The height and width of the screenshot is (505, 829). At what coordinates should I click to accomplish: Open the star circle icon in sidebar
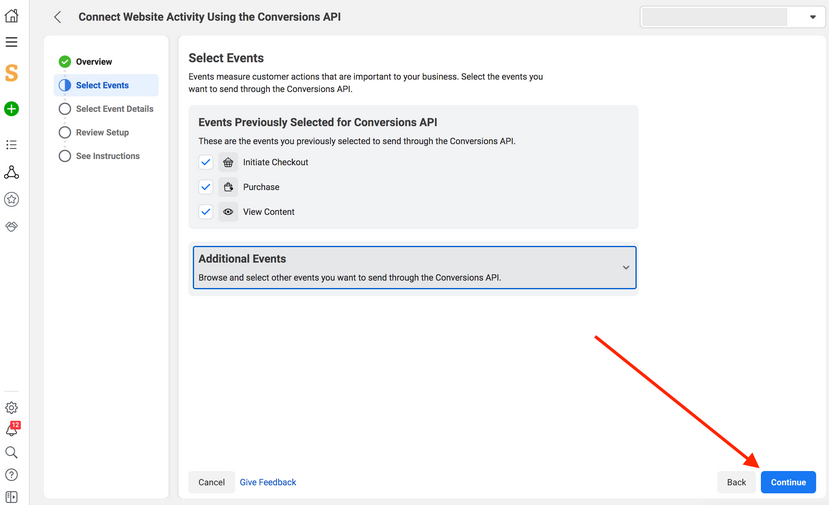coord(12,199)
